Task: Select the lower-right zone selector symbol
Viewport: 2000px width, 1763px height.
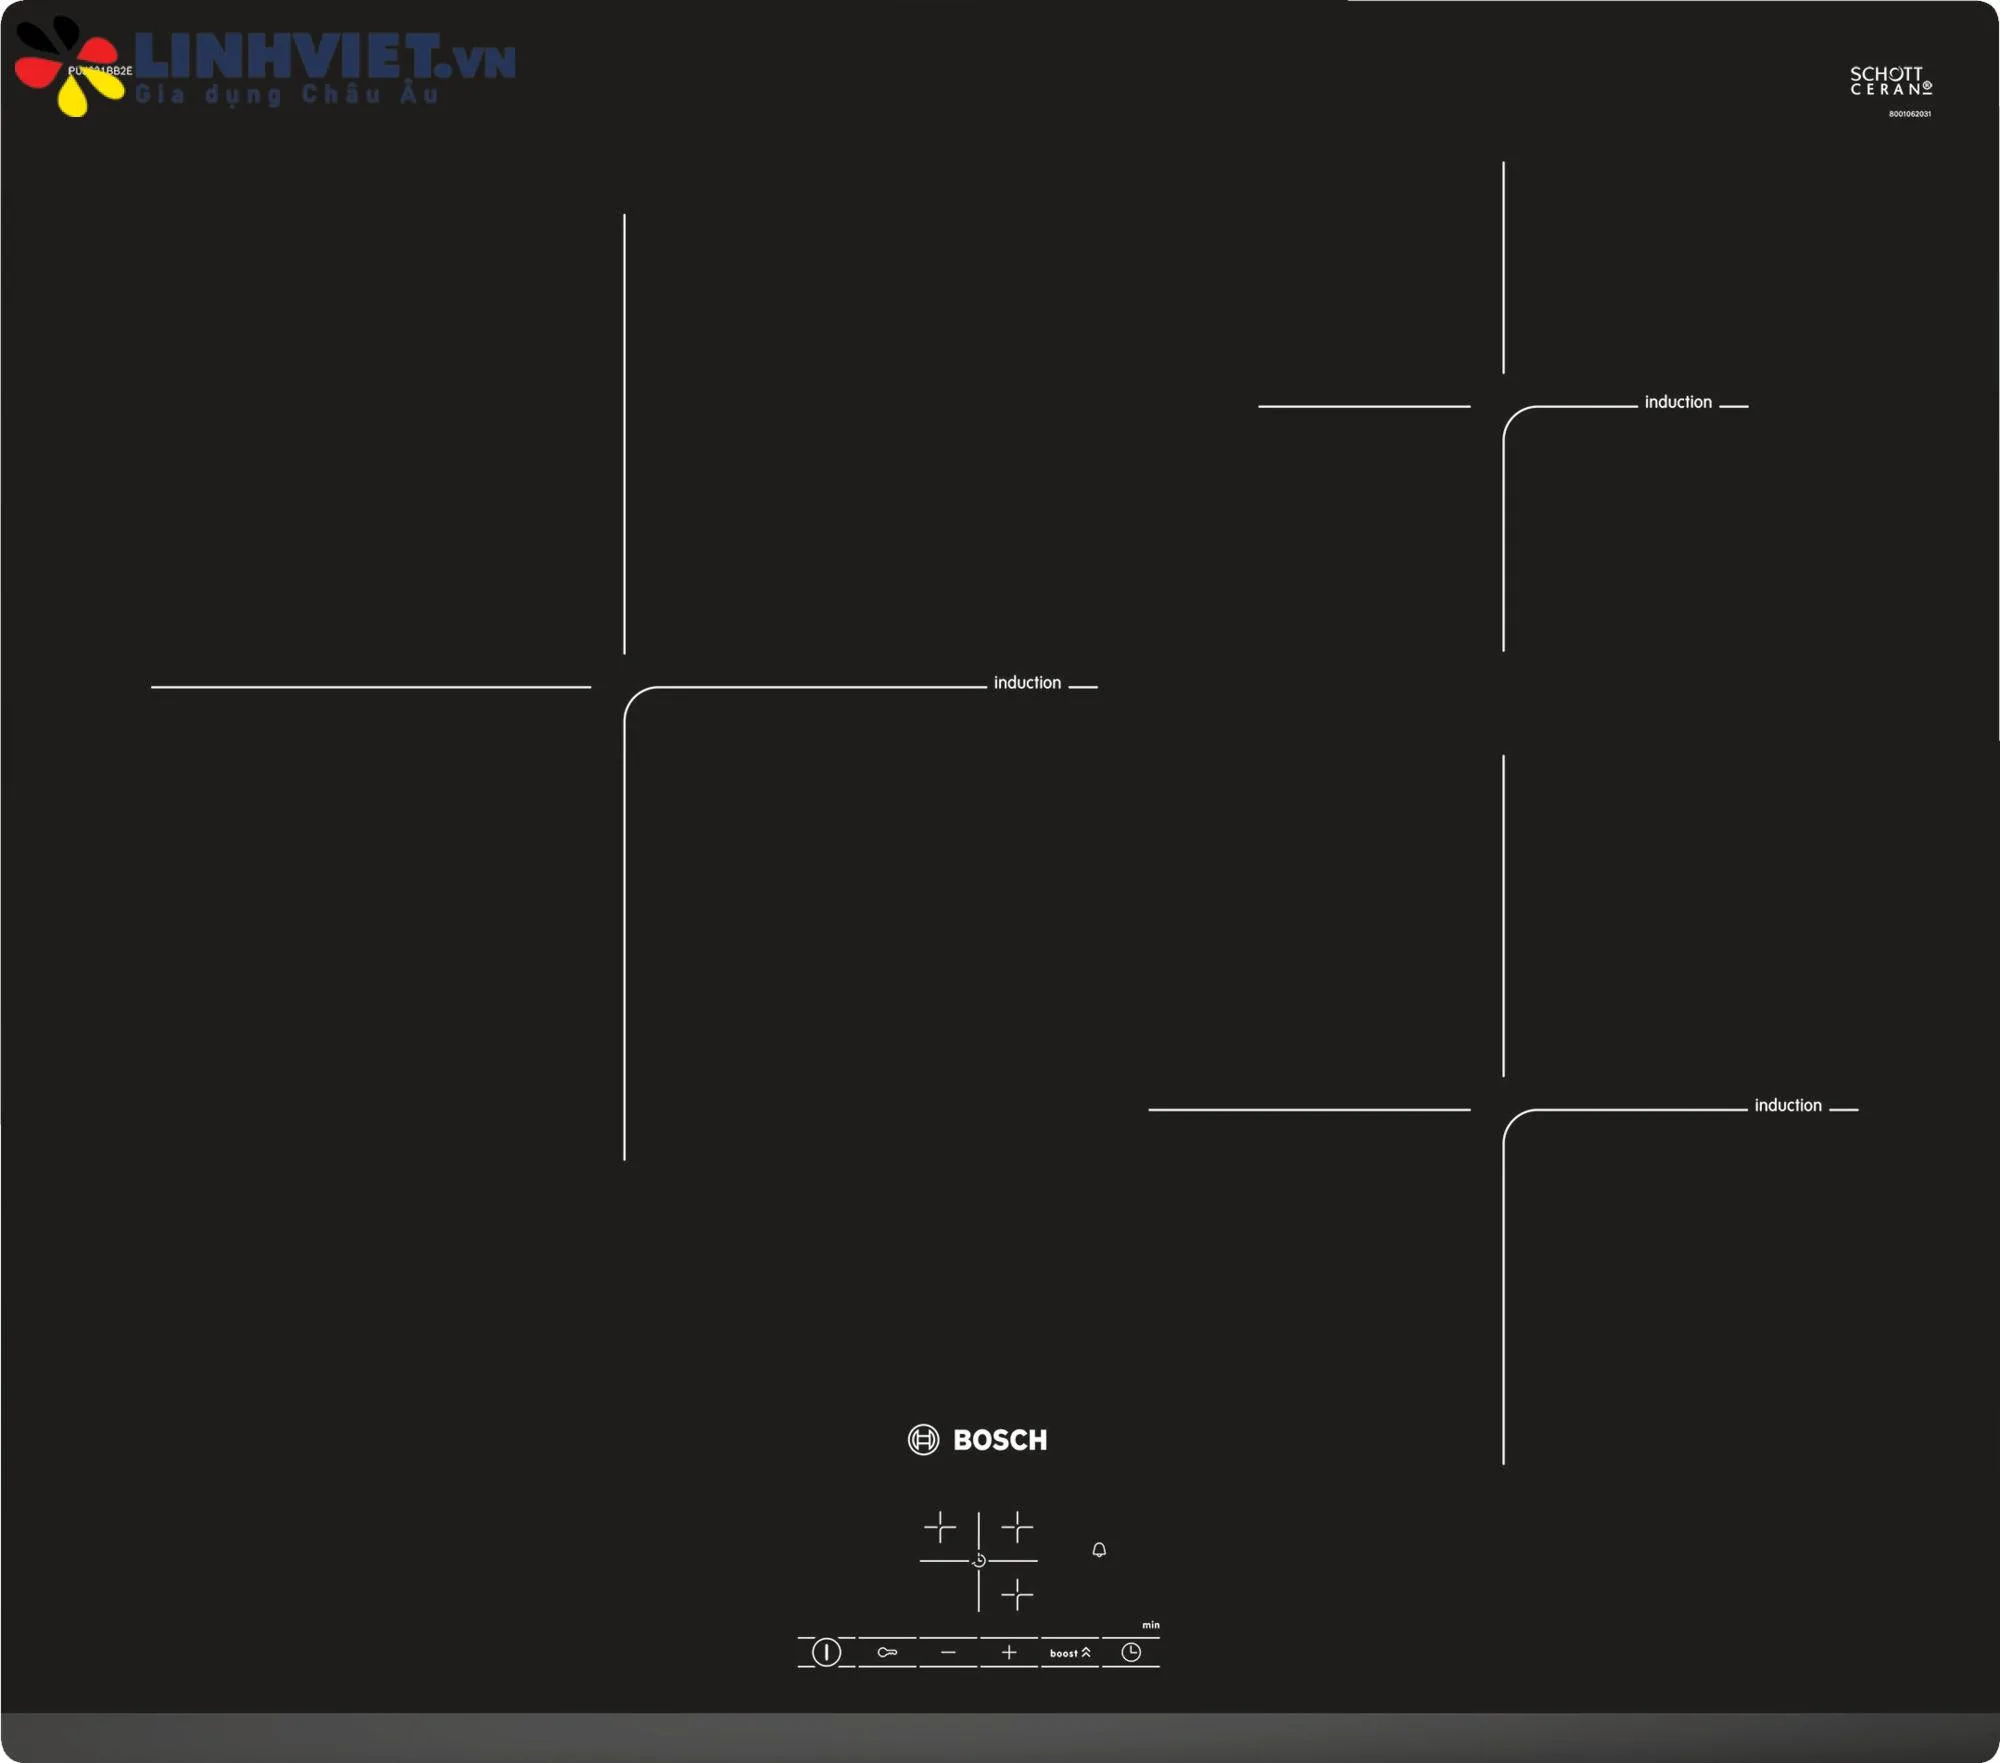Action: (x=1017, y=1594)
